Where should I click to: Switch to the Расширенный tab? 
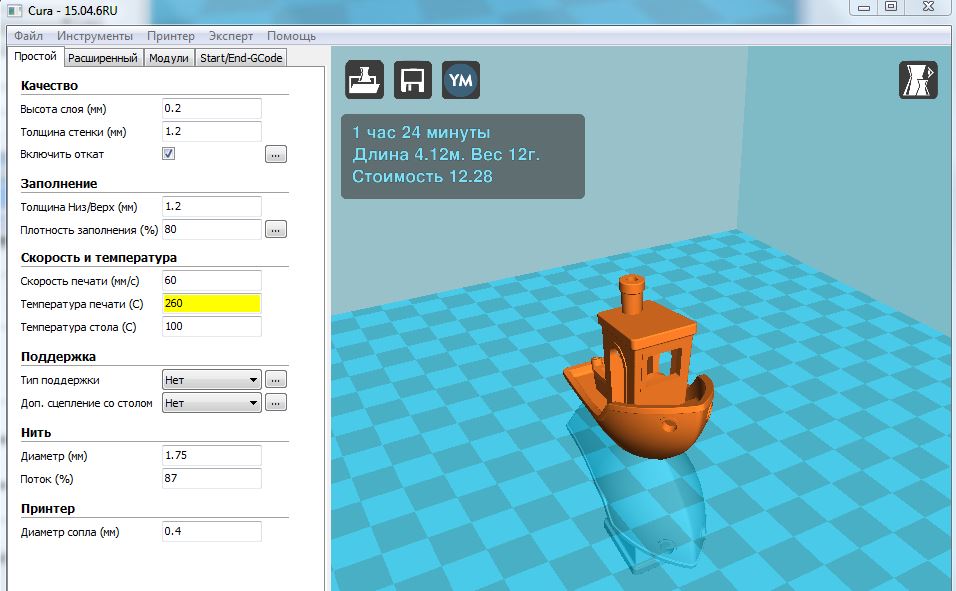point(104,58)
